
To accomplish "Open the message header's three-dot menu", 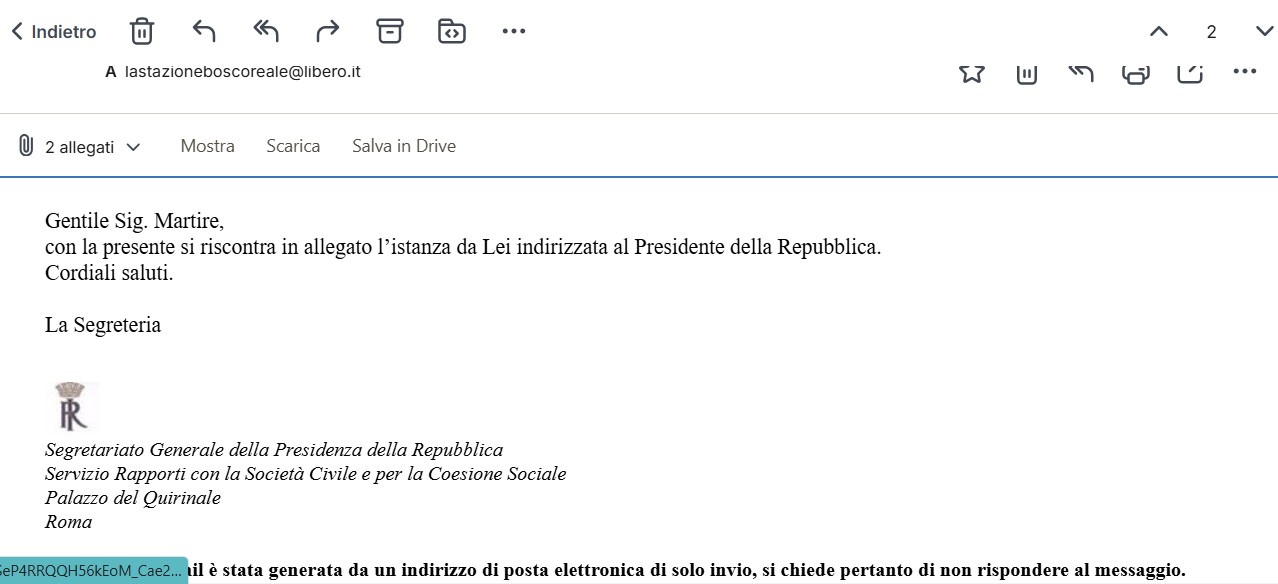I will point(1245,72).
